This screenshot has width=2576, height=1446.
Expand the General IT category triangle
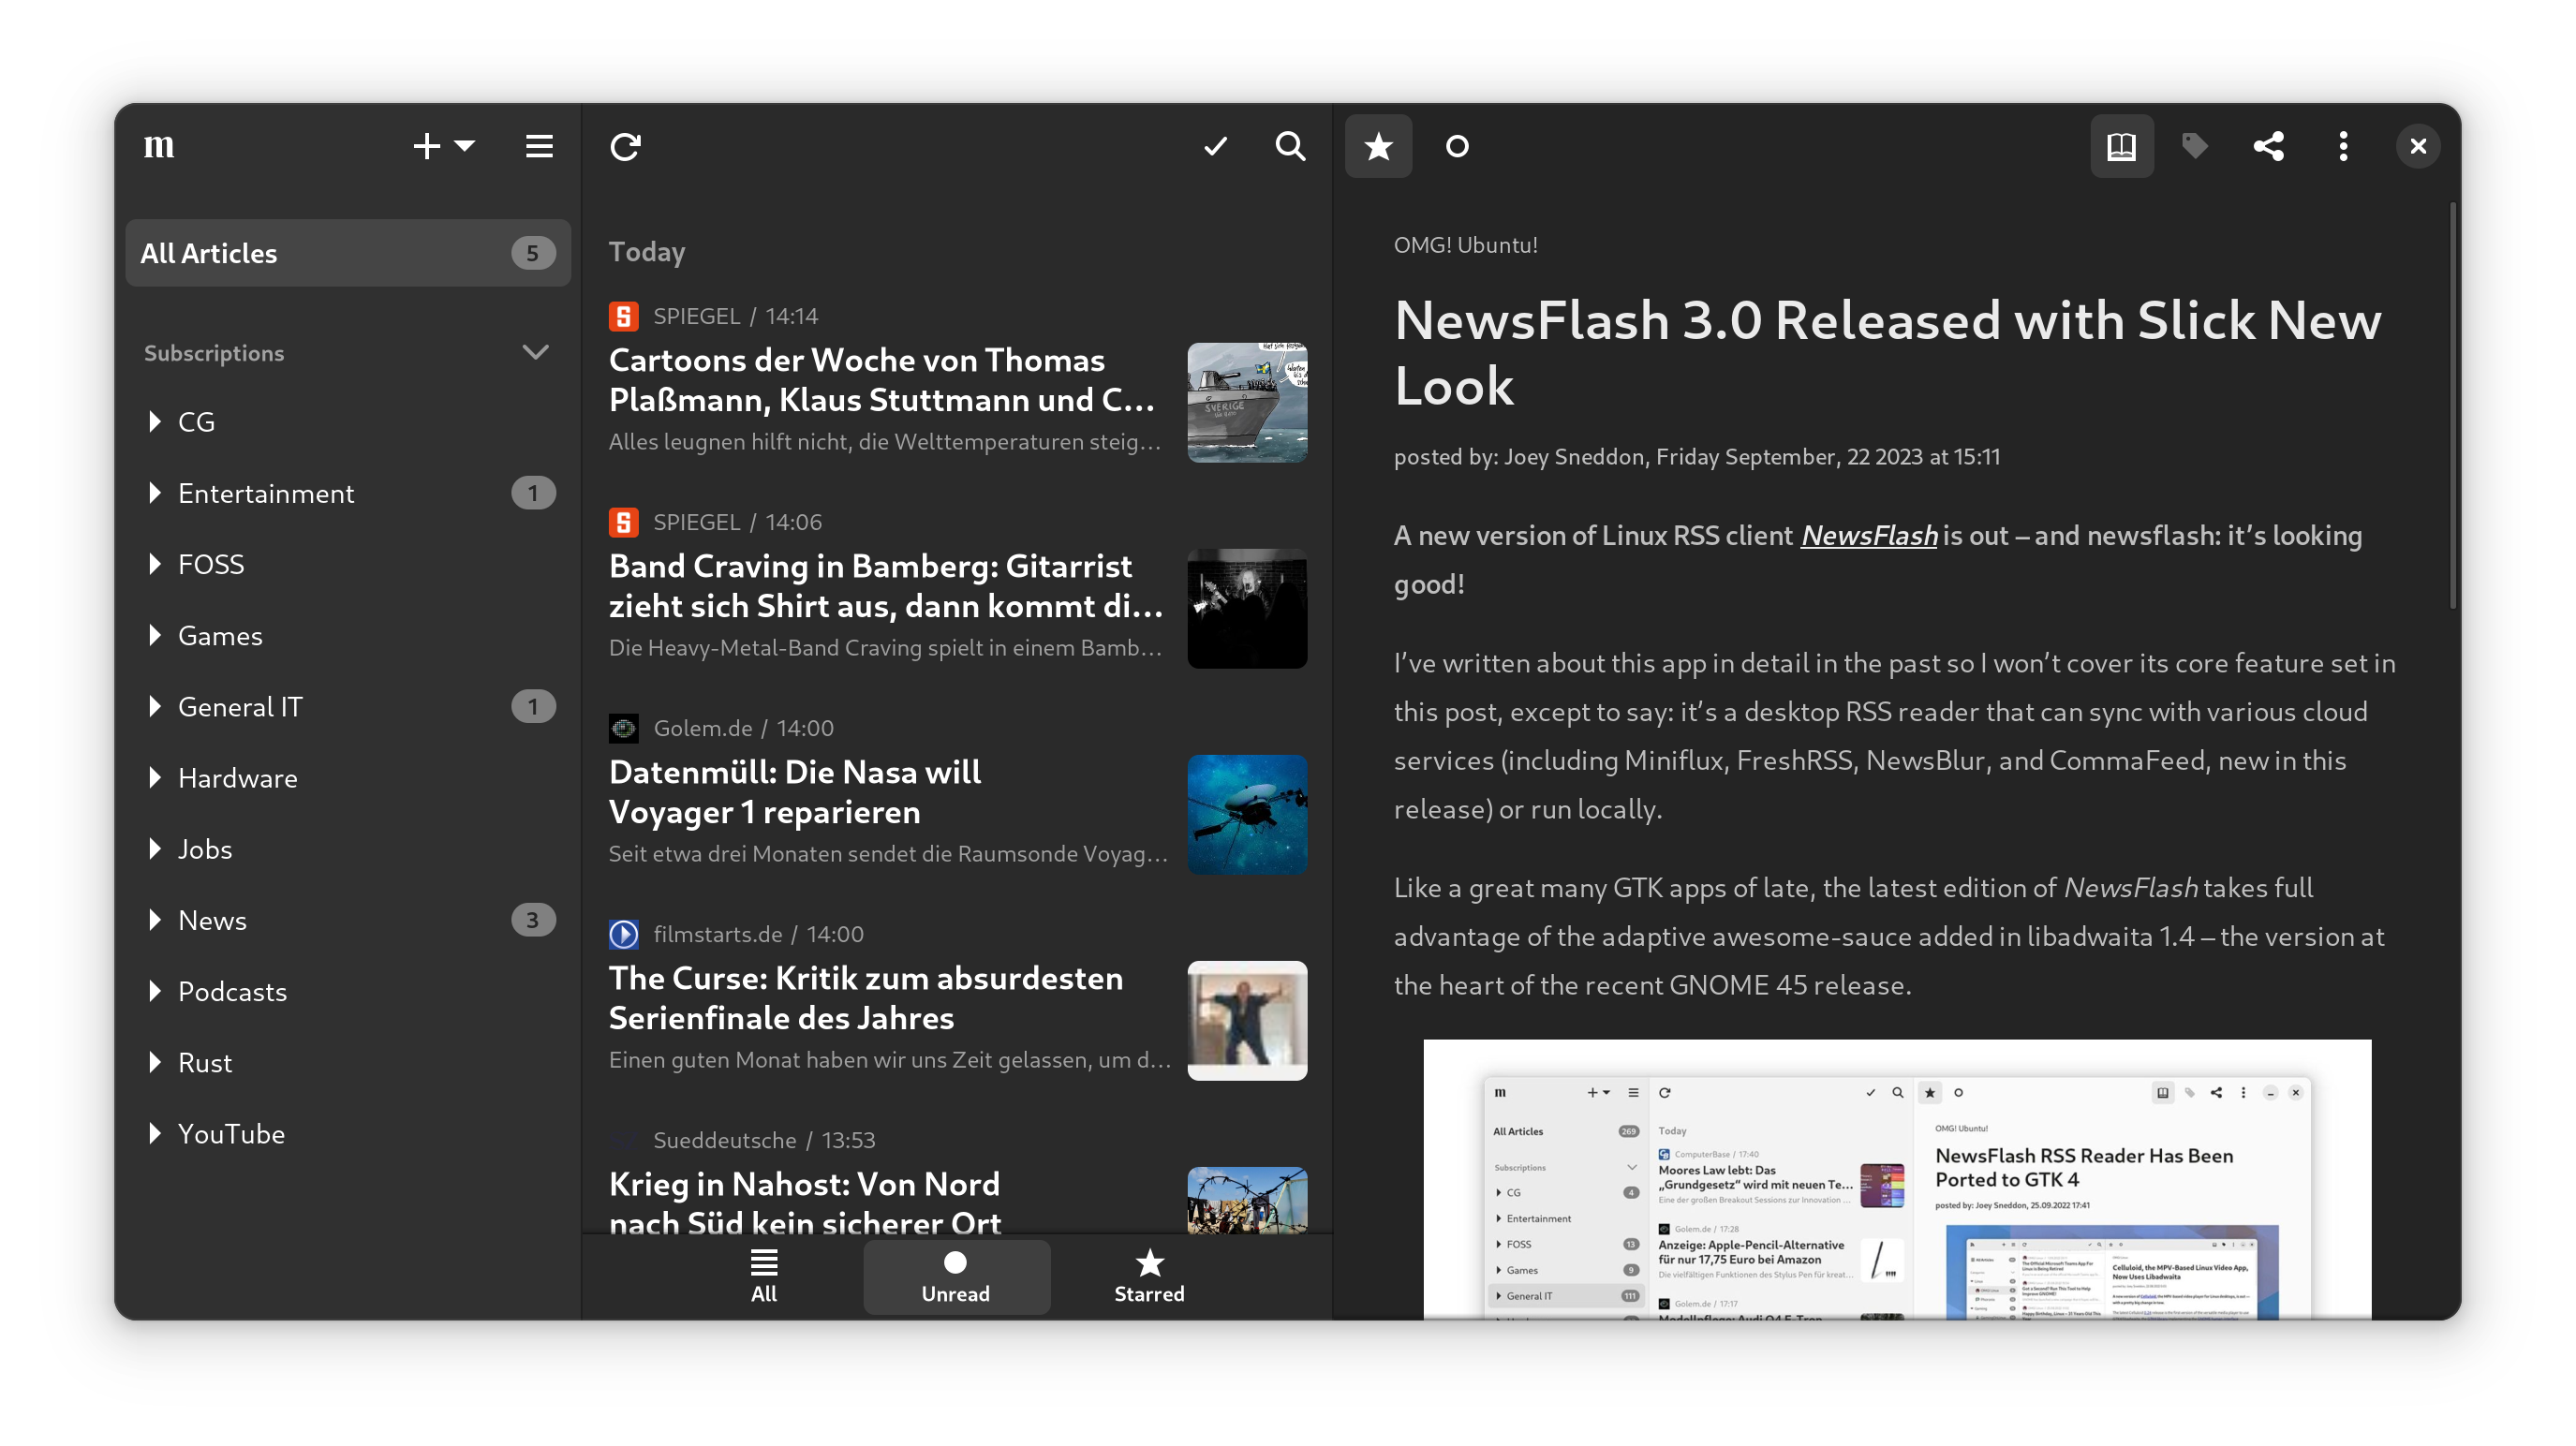155,706
